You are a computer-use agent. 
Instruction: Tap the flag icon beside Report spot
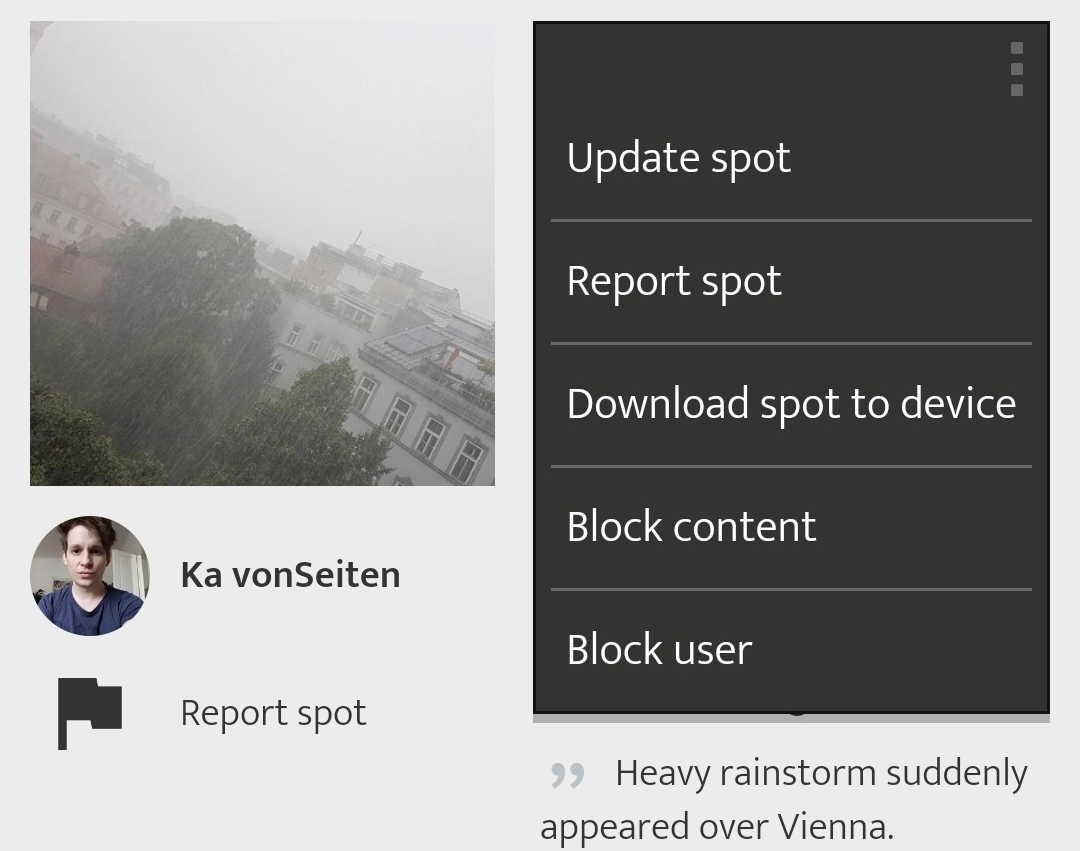tap(89, 712)
